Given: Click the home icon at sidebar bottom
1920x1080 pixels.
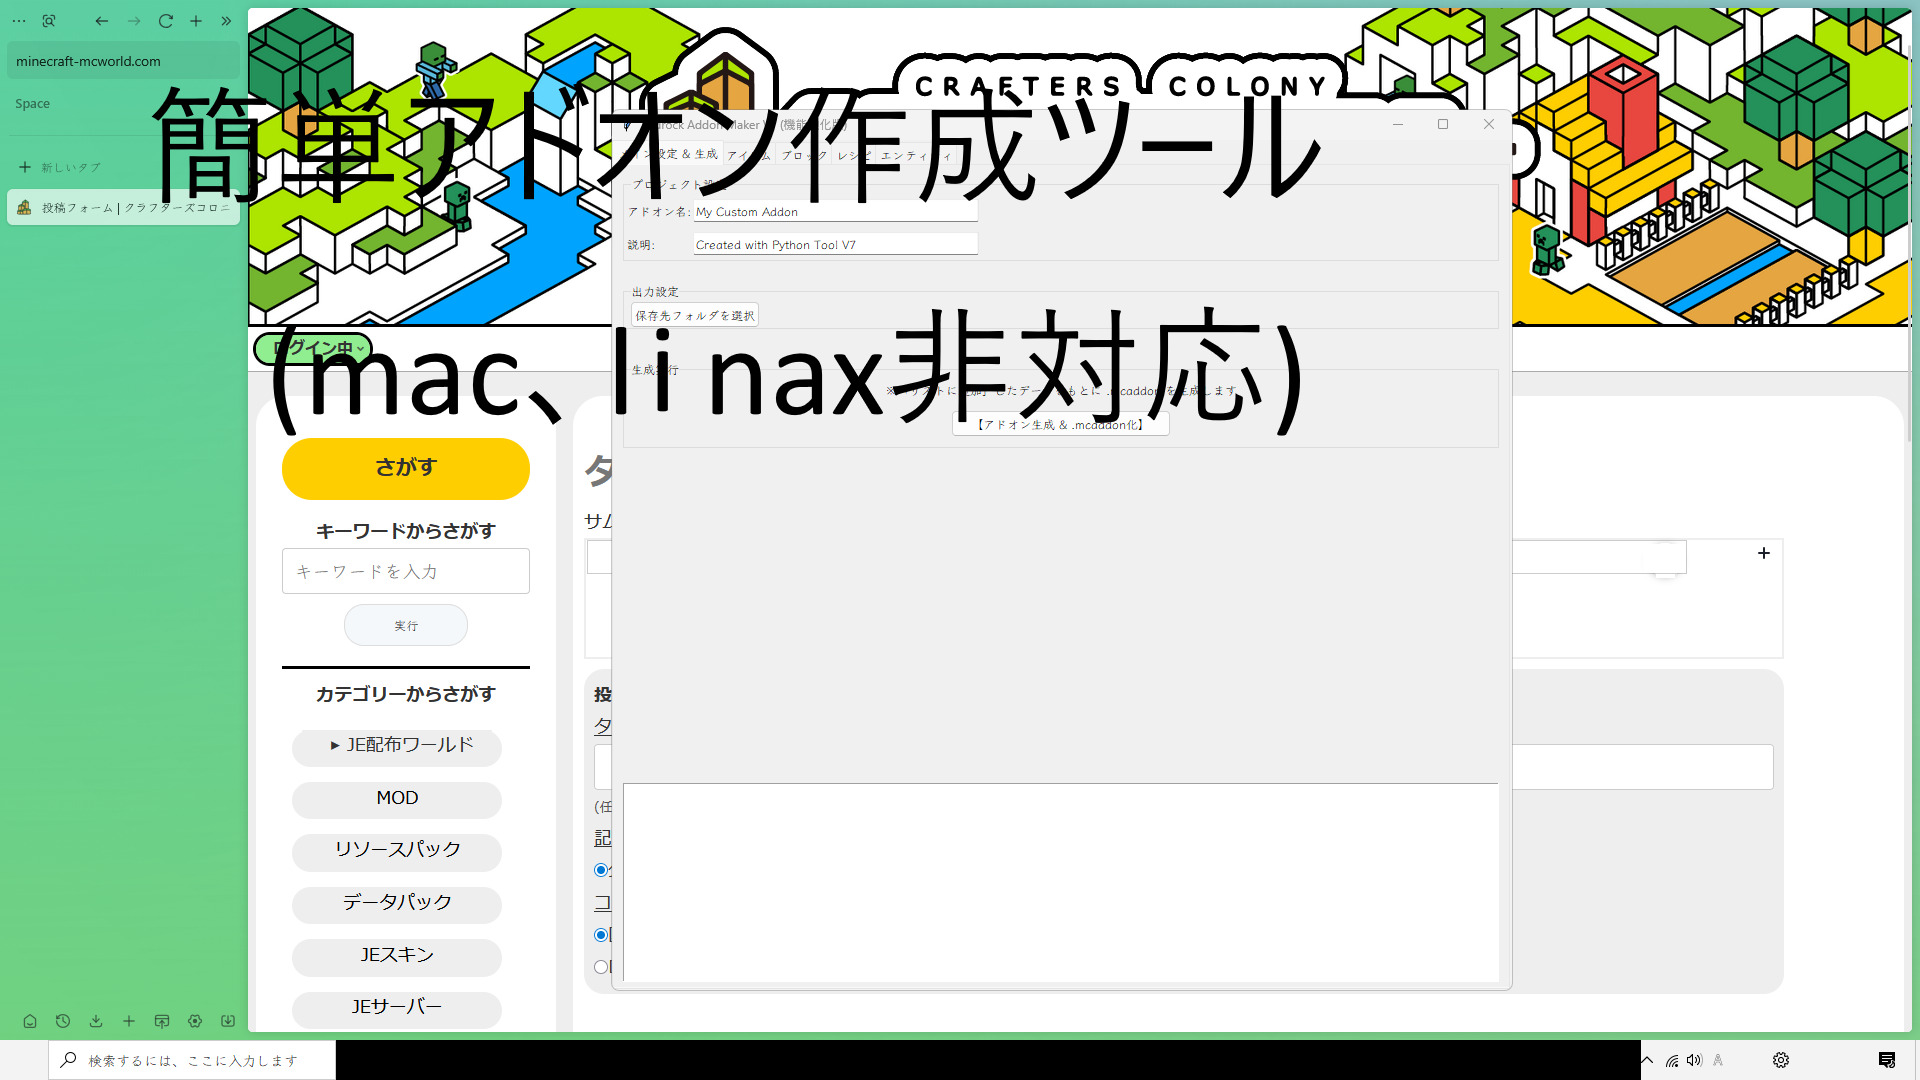Looking at the screenshot, I should pyautogui.click(x=30, y=1021).
